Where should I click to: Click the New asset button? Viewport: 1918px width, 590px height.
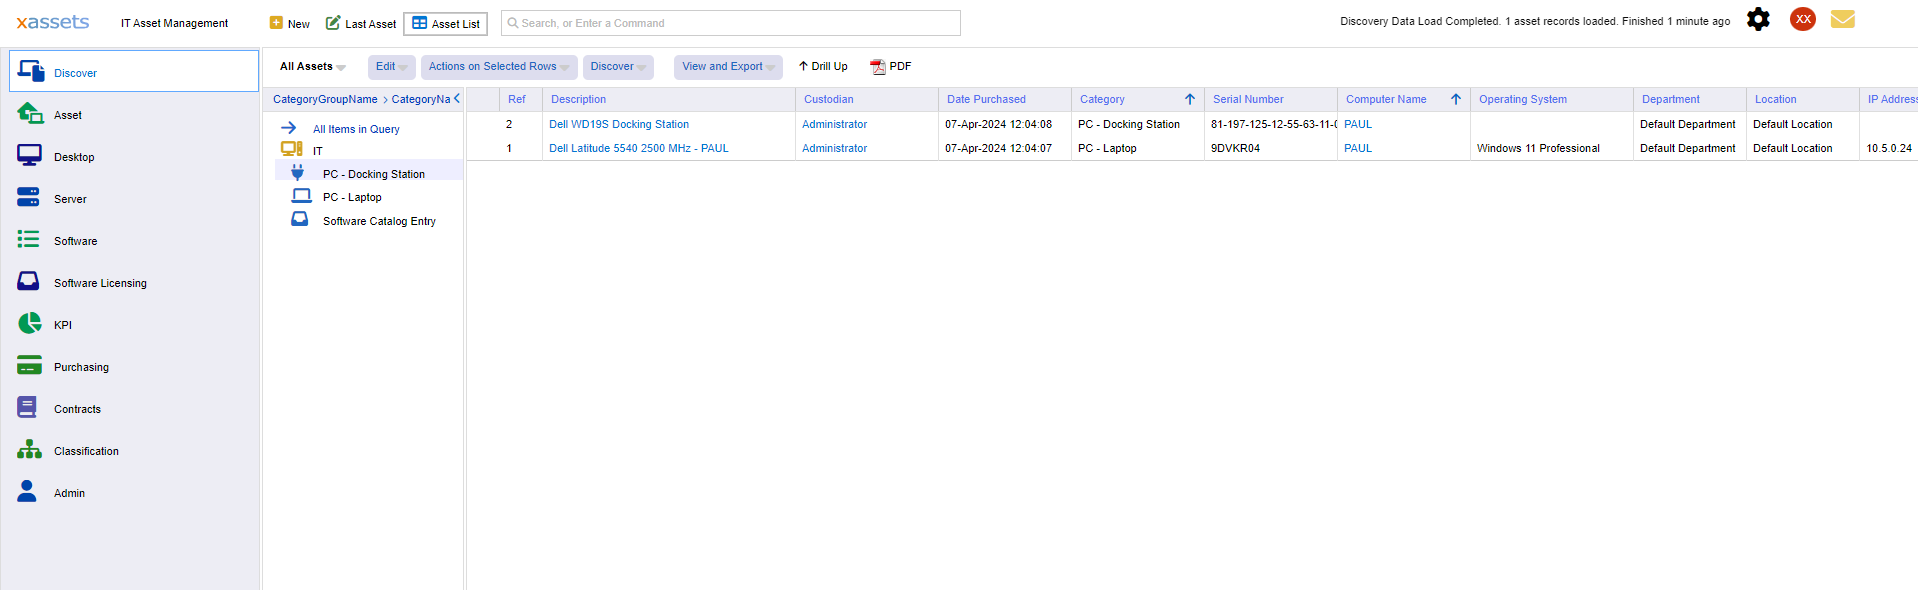[290, 23]
